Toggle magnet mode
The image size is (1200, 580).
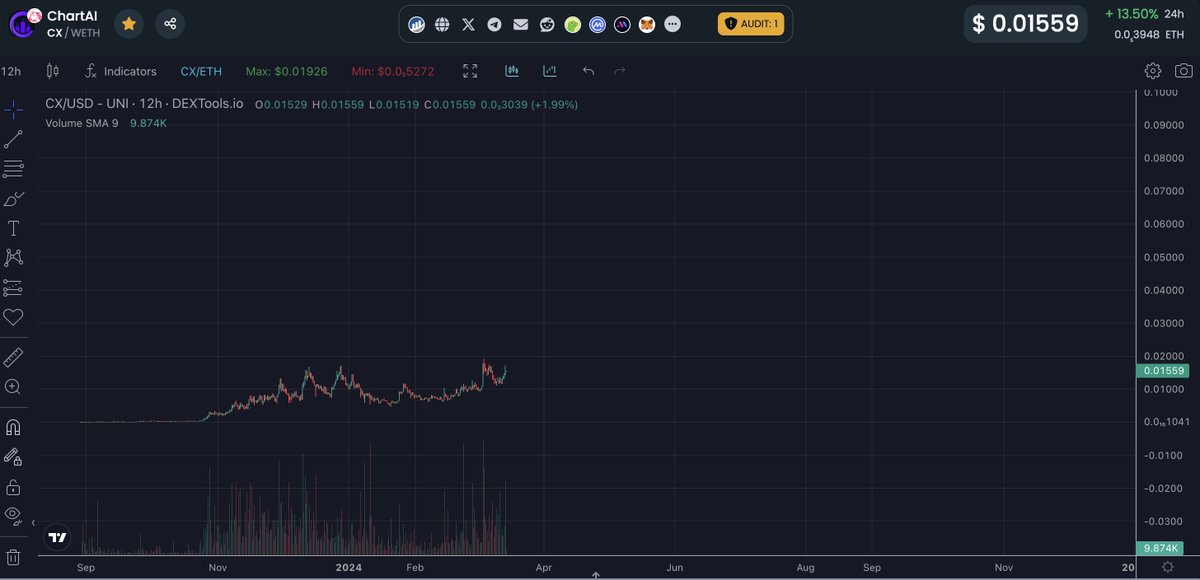(x=13, y=427)
